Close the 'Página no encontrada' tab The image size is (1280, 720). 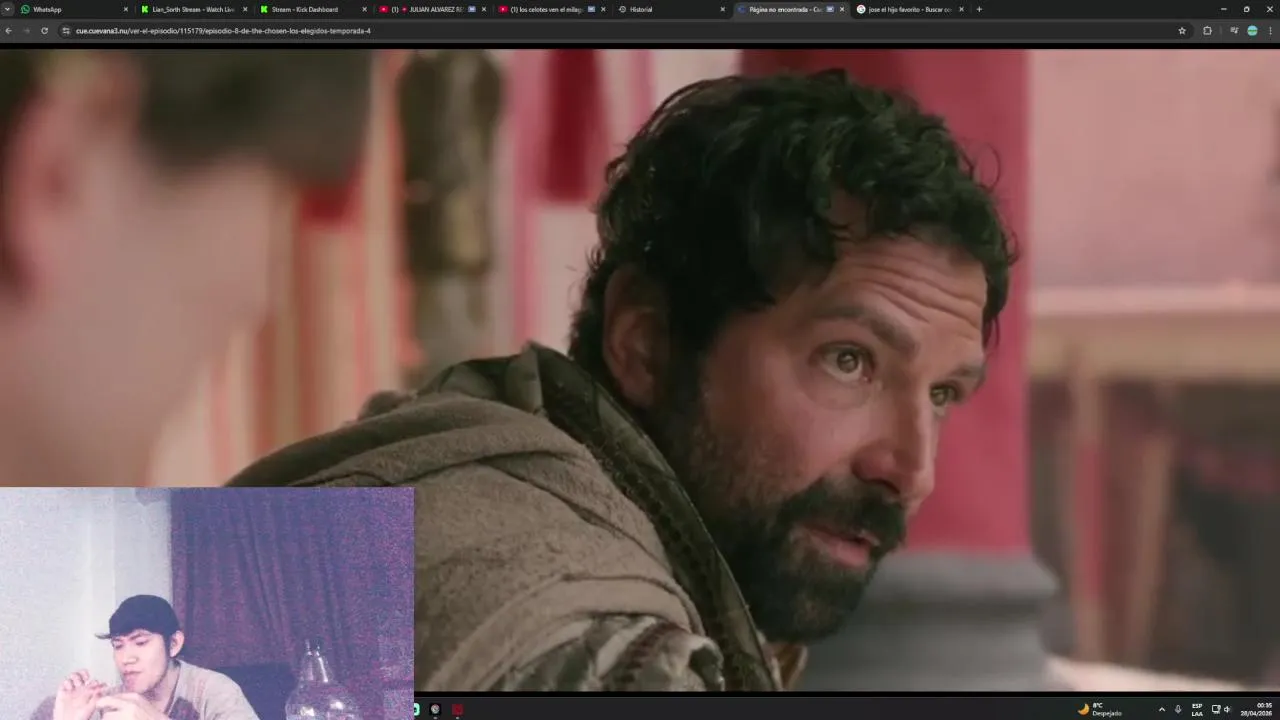click(x=842, y=9)
